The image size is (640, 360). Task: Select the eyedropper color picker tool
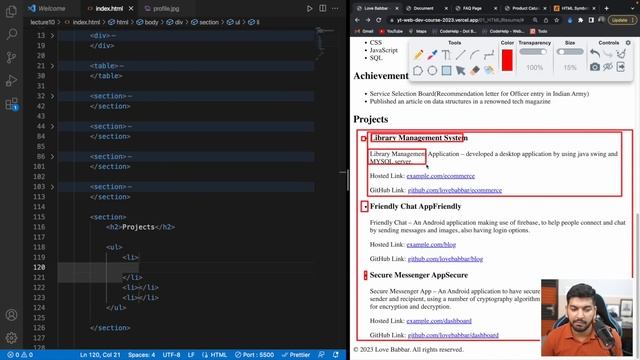click(x=432, y=55)
